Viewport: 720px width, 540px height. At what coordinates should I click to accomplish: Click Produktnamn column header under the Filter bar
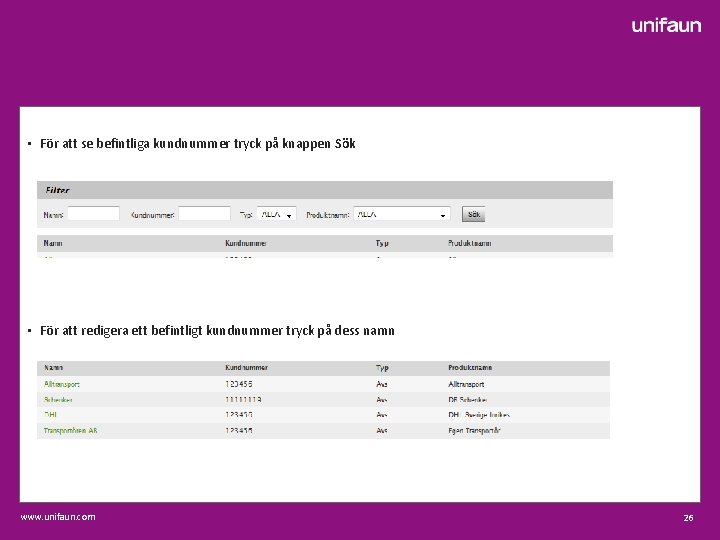[x=469, y=243]
